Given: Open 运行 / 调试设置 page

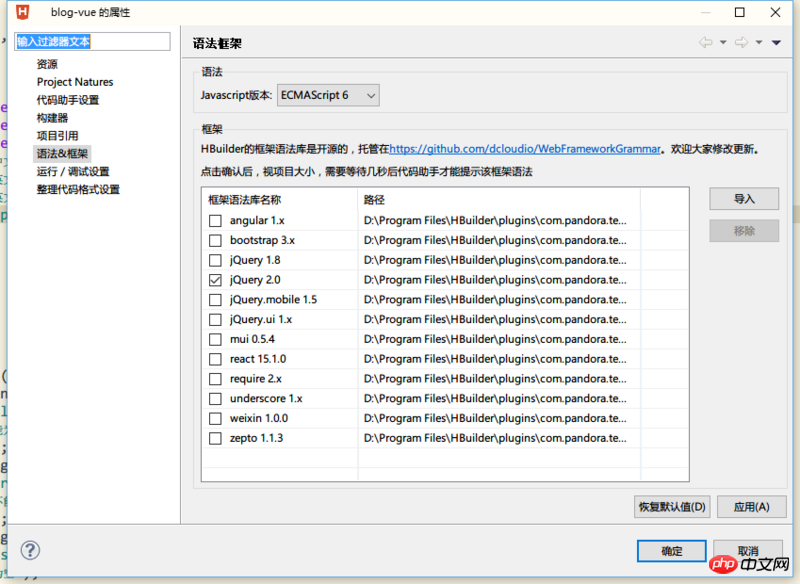Looking at the screenshot, I should pyautogui.click(x=73, y=171).
